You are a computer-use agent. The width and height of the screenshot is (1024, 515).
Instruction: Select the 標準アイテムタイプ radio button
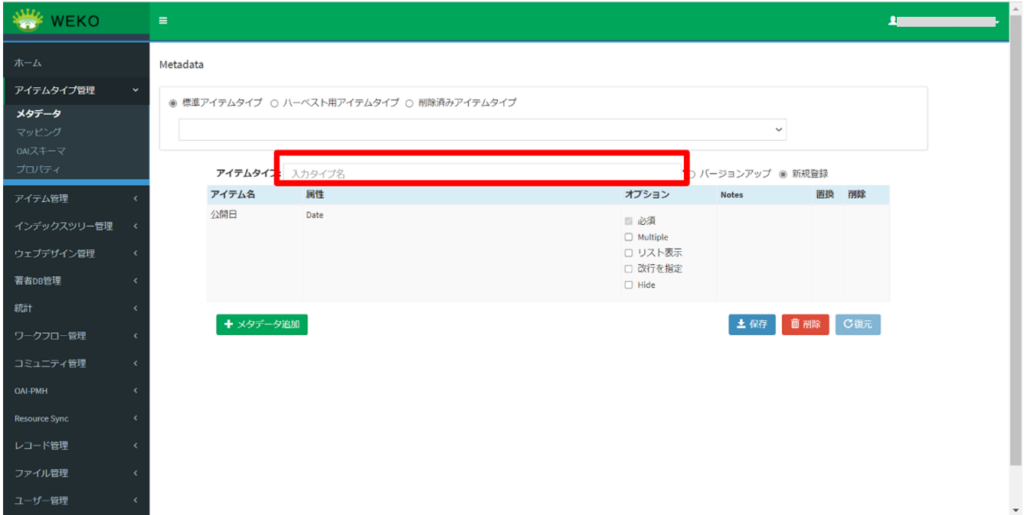(173, 103)
